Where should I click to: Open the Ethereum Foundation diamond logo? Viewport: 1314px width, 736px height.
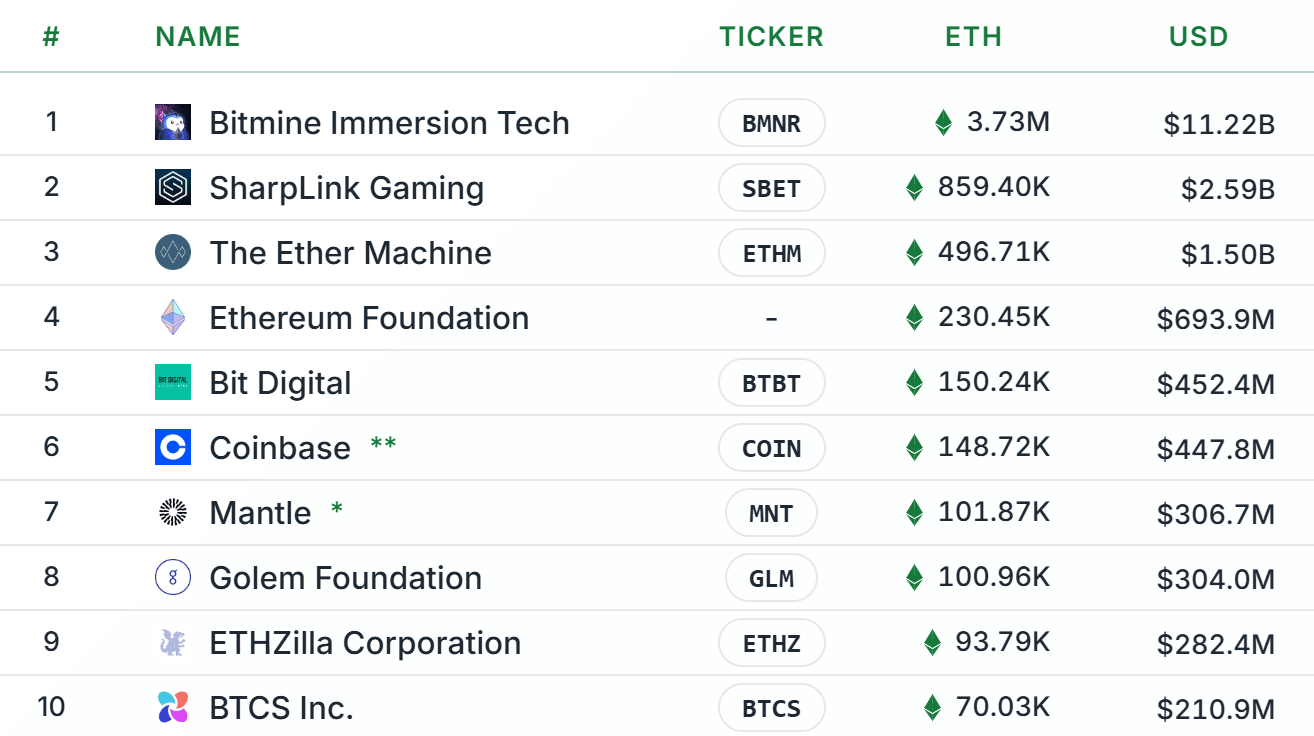[x=172, y=317]
